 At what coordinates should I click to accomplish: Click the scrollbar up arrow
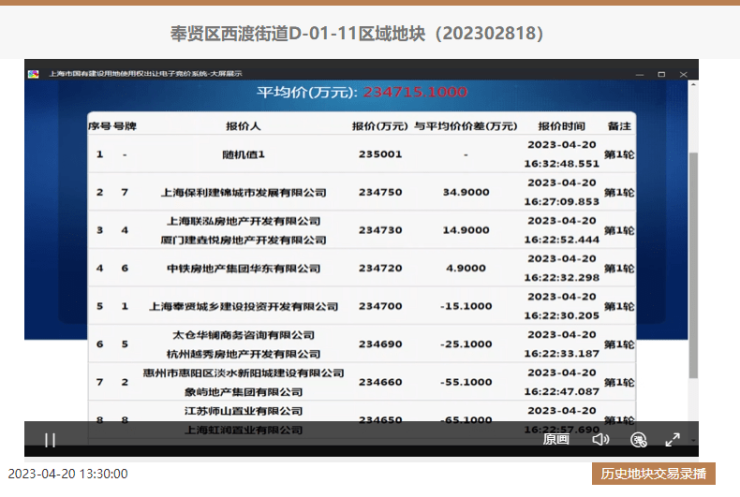point(693,85)
